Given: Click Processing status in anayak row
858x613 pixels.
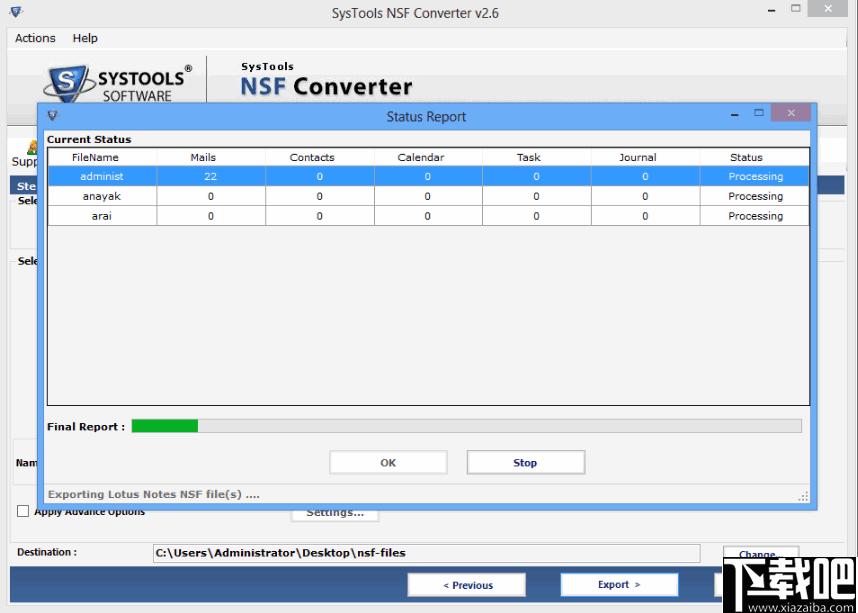Looking at the screenshot, I should tap(755, 196).
